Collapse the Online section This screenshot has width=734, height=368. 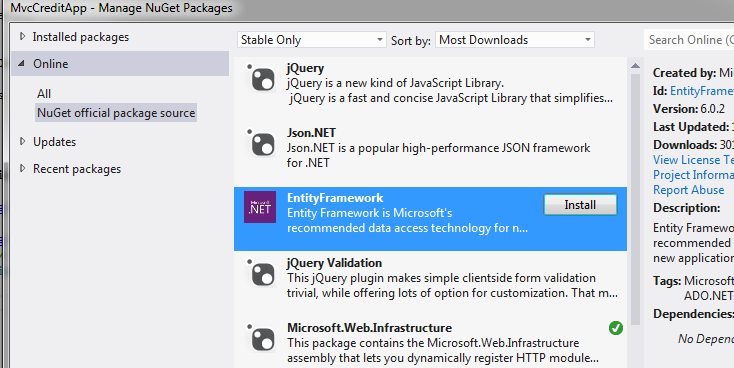coord(22,63)
